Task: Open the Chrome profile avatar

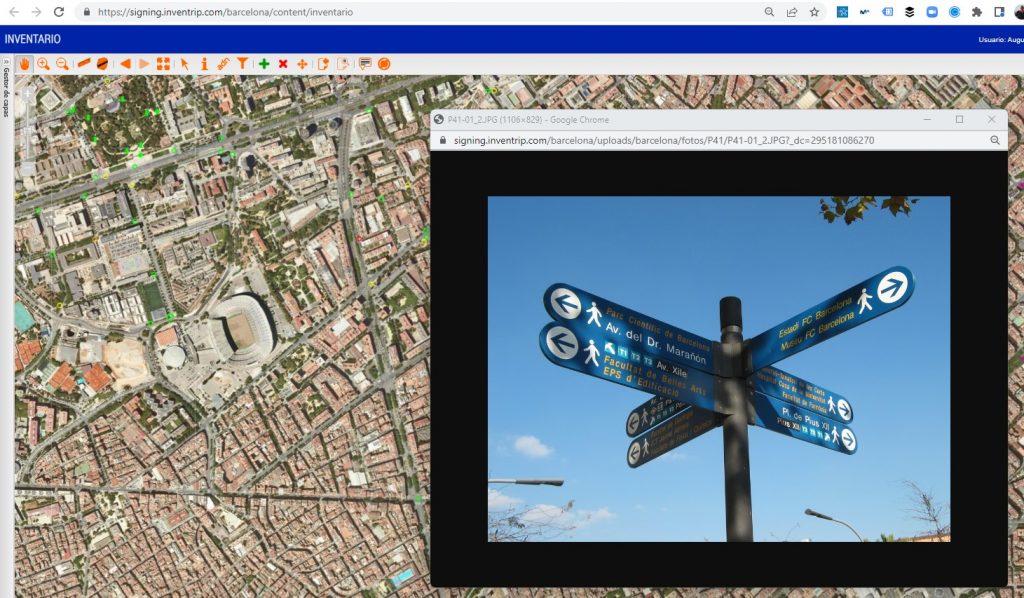Action: (1019, 12)
